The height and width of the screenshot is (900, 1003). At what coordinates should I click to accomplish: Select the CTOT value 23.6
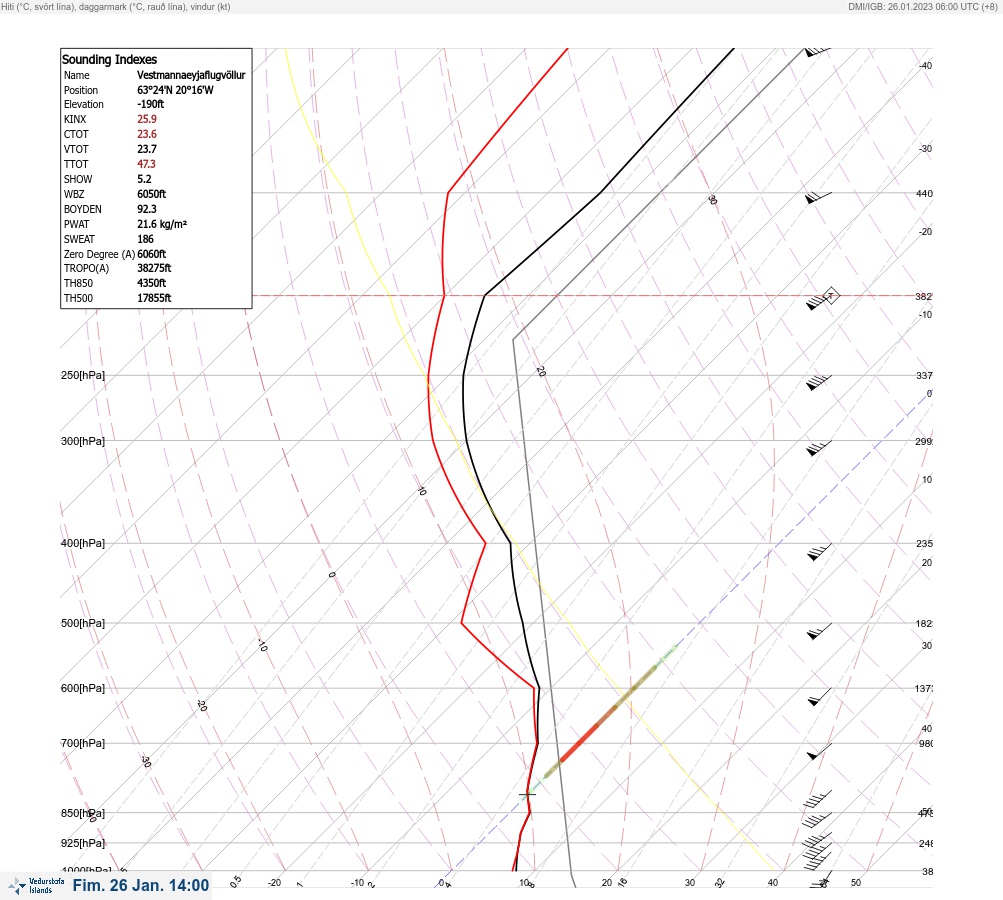click(x=146, y=134)
